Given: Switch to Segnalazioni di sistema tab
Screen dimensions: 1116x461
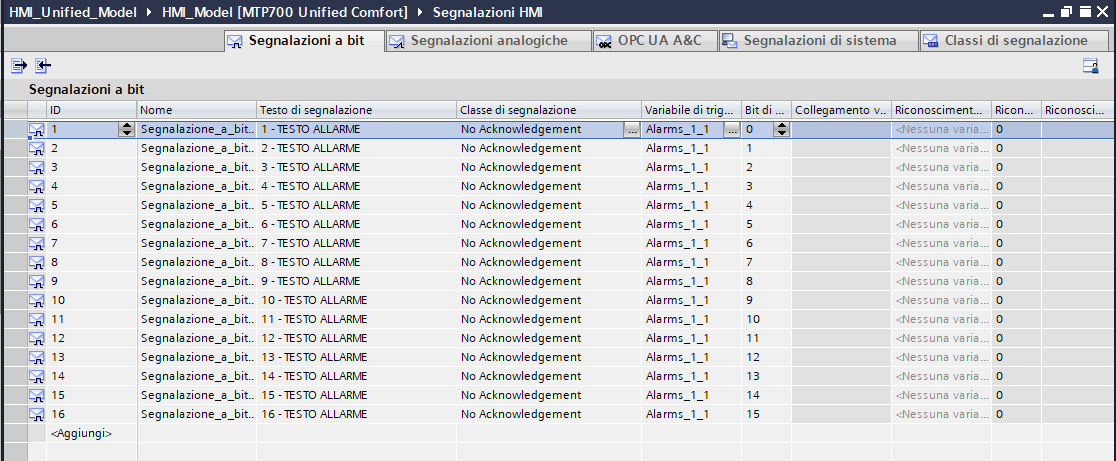Looking at the screenshot, I should point(818,41).
